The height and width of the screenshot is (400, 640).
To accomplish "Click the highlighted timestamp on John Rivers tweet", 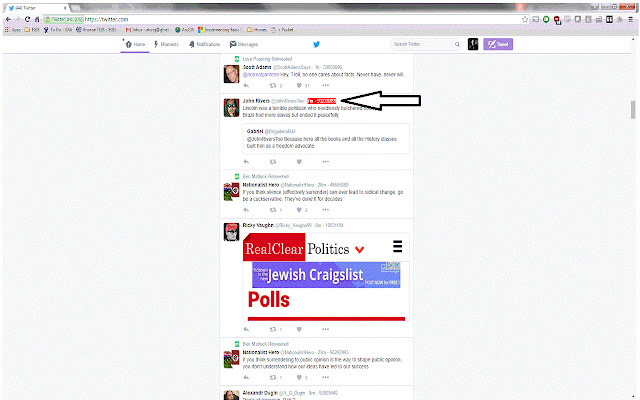I will tap(322, 101).
